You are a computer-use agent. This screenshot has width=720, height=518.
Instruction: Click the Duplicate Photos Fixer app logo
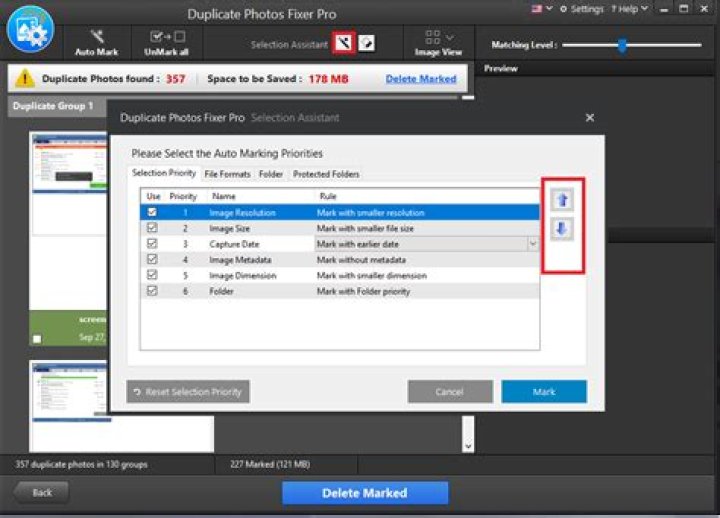(30, 29)
